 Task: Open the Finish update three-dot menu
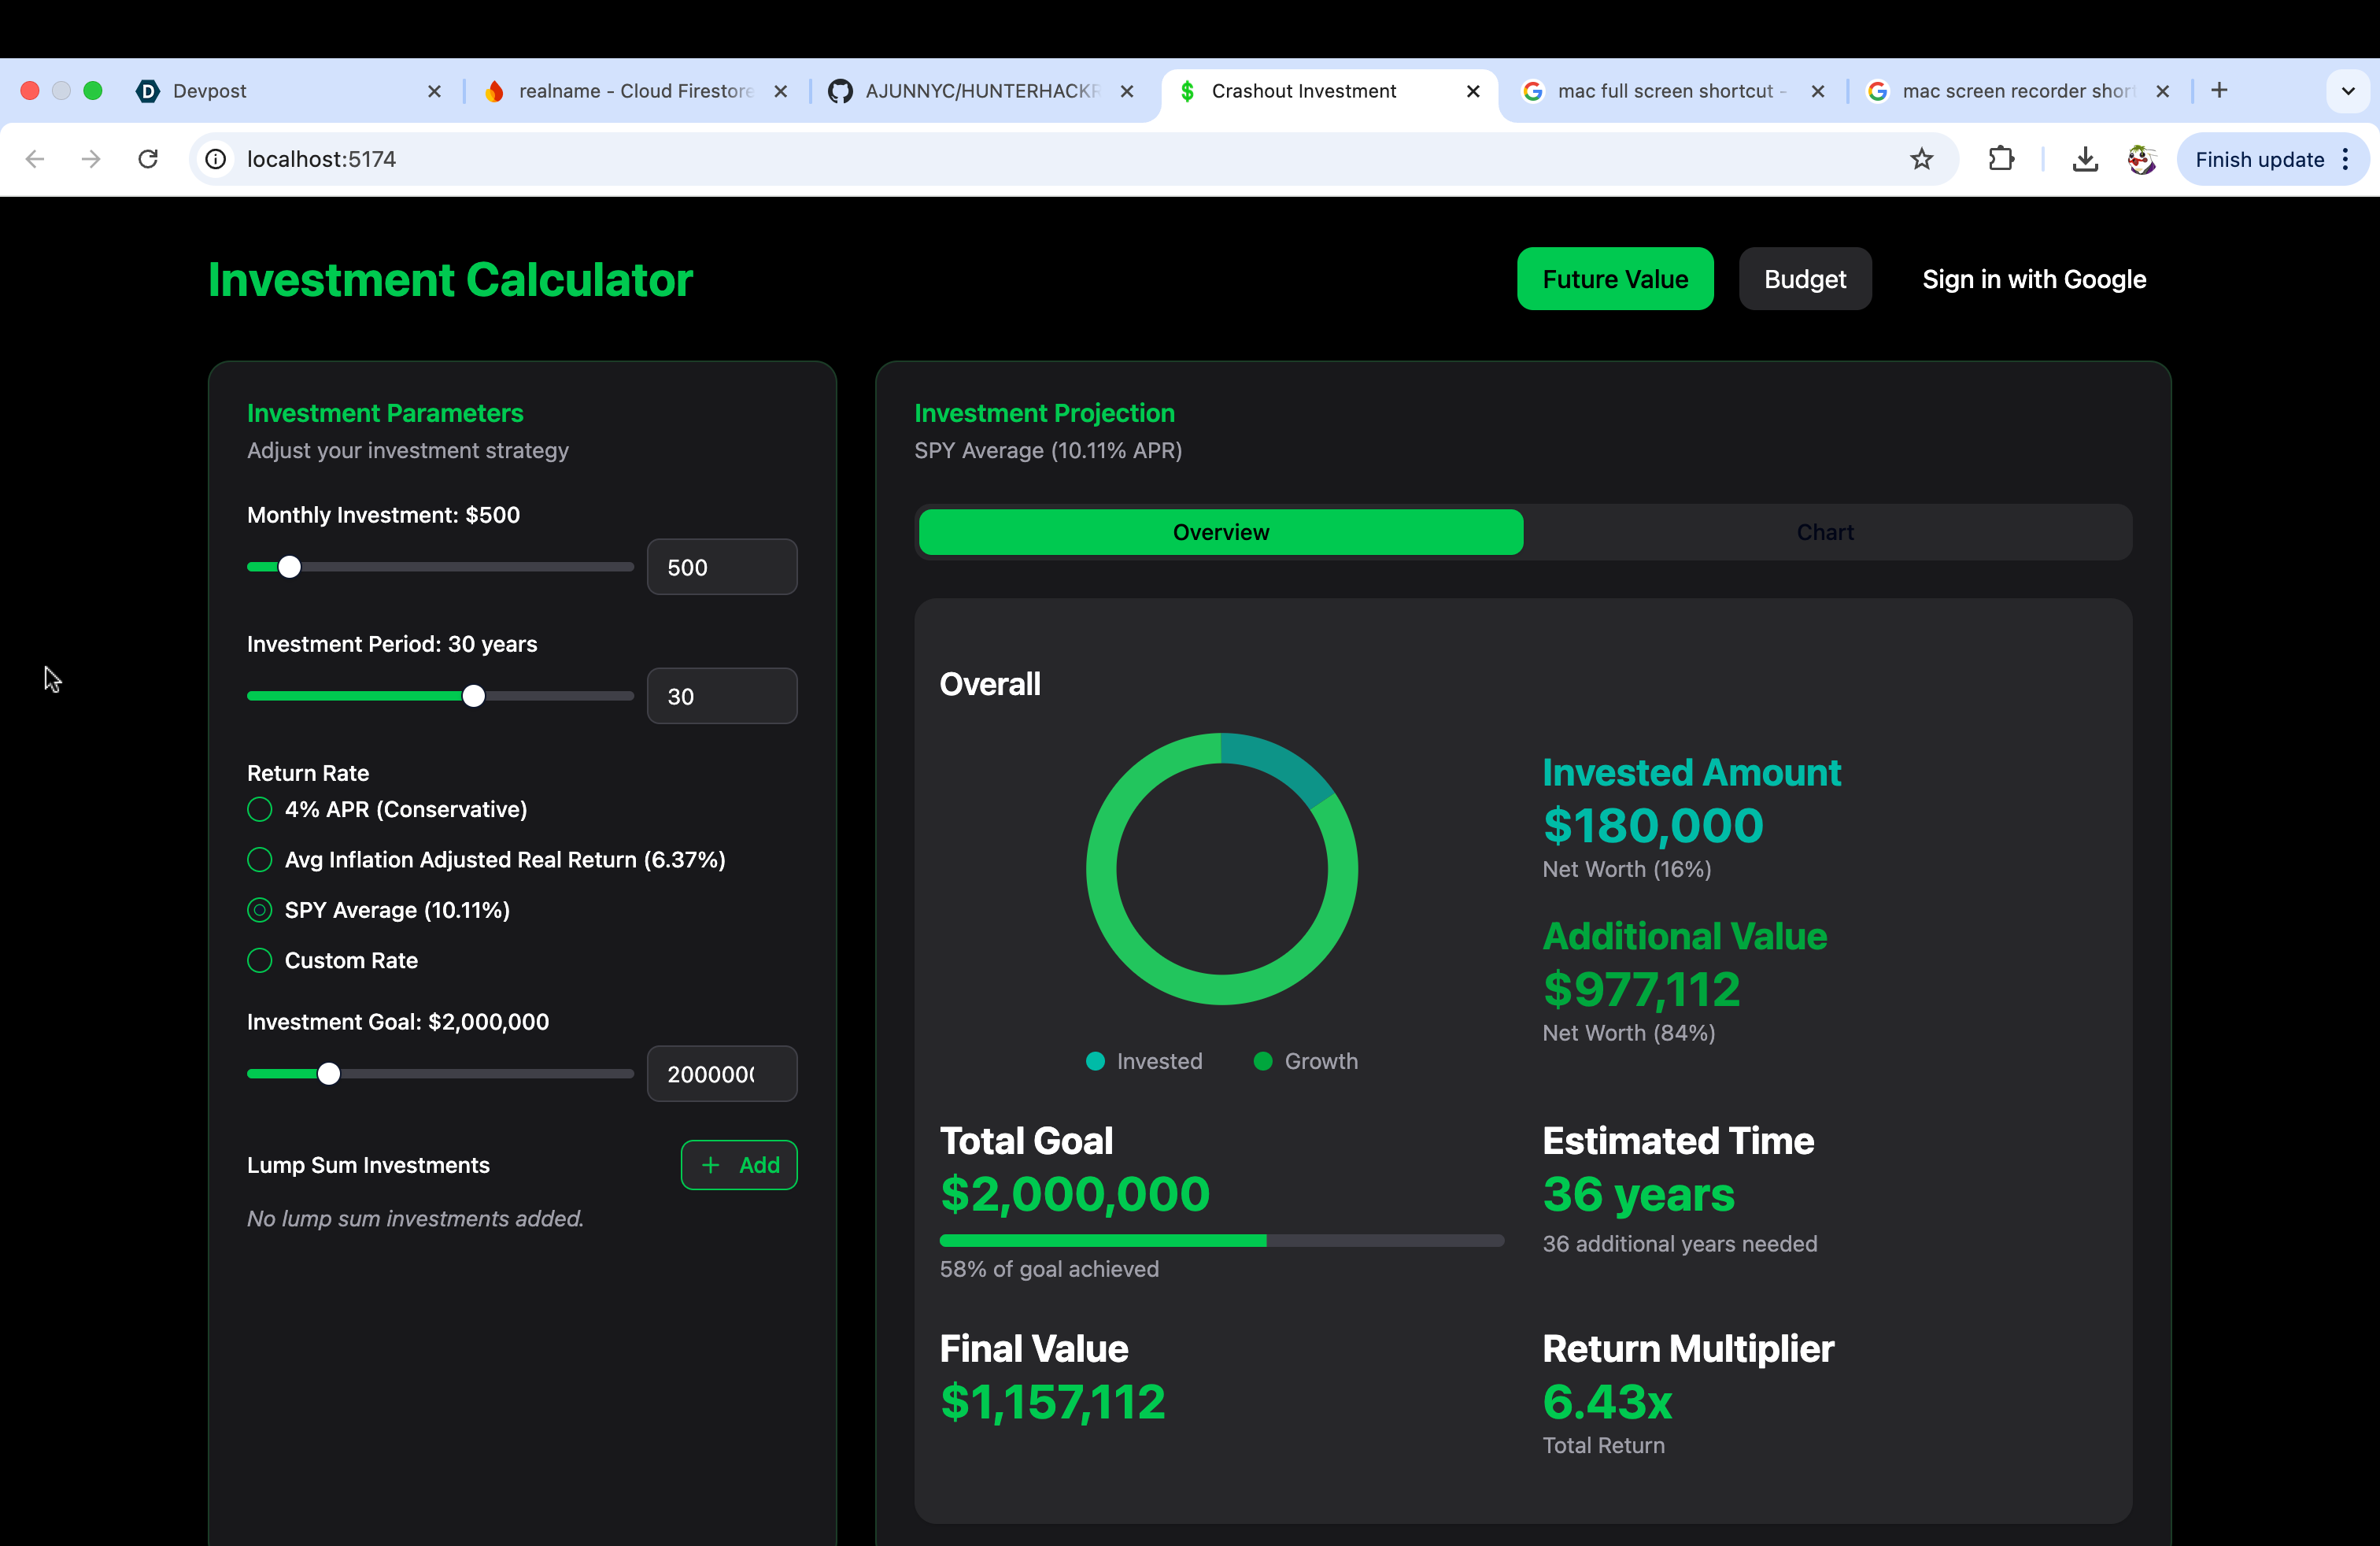[2346, 160]
